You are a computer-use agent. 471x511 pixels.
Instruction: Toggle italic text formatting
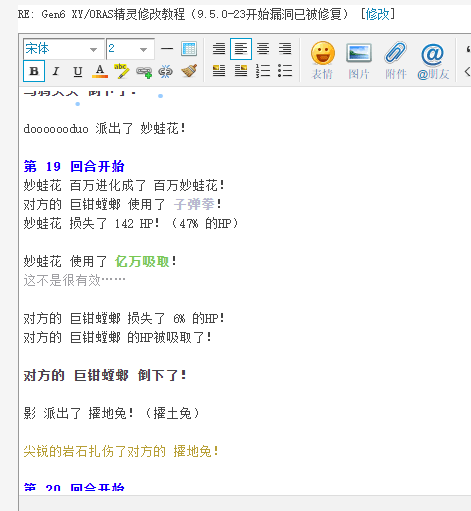(56, 71)
